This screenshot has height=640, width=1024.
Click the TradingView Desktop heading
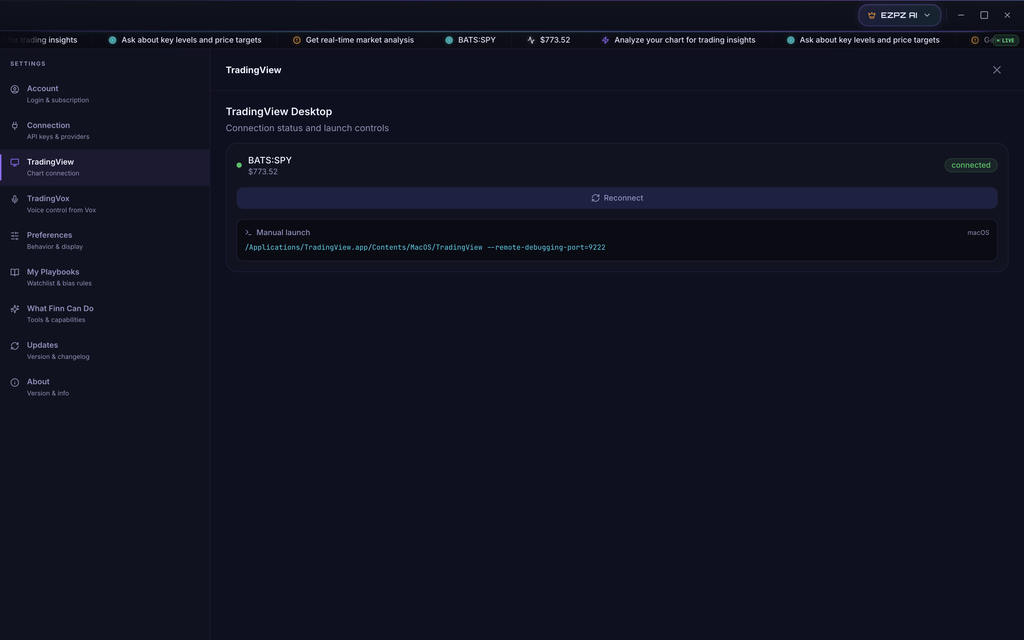[x=279, y=112]
